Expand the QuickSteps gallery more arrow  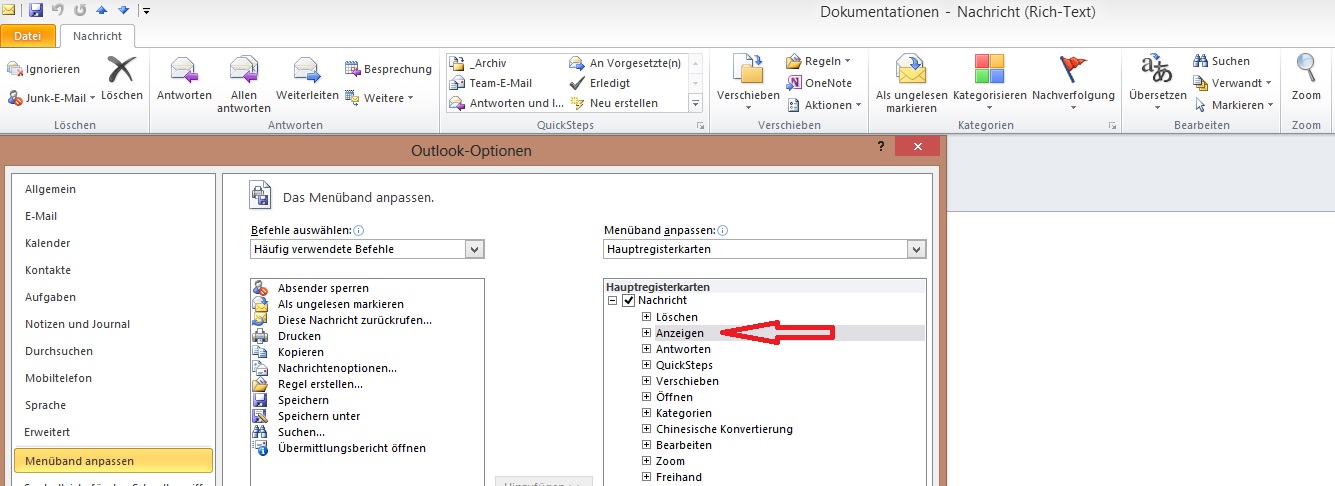pyautogui.click(x=695, y=104)
